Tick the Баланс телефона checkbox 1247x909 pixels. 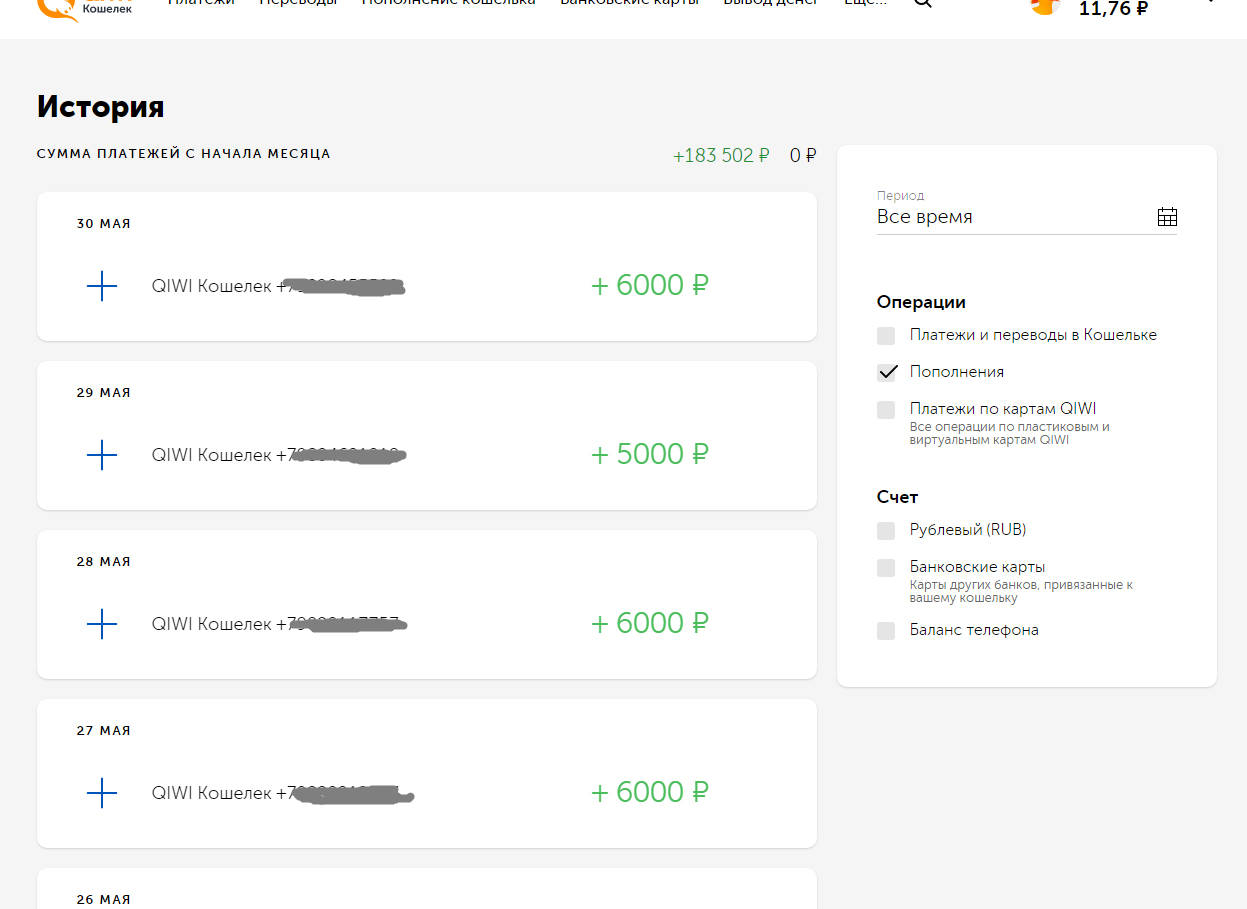(886, 631)
